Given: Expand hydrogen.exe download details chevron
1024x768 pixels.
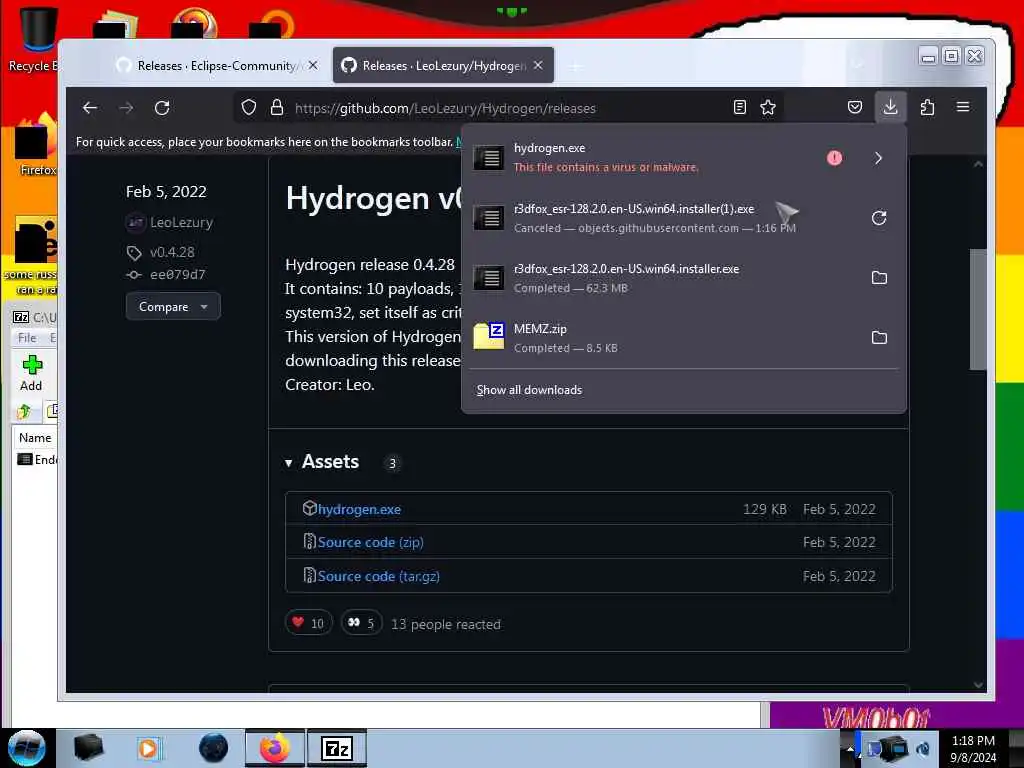Looking at the screenshot, I should 878,158.
